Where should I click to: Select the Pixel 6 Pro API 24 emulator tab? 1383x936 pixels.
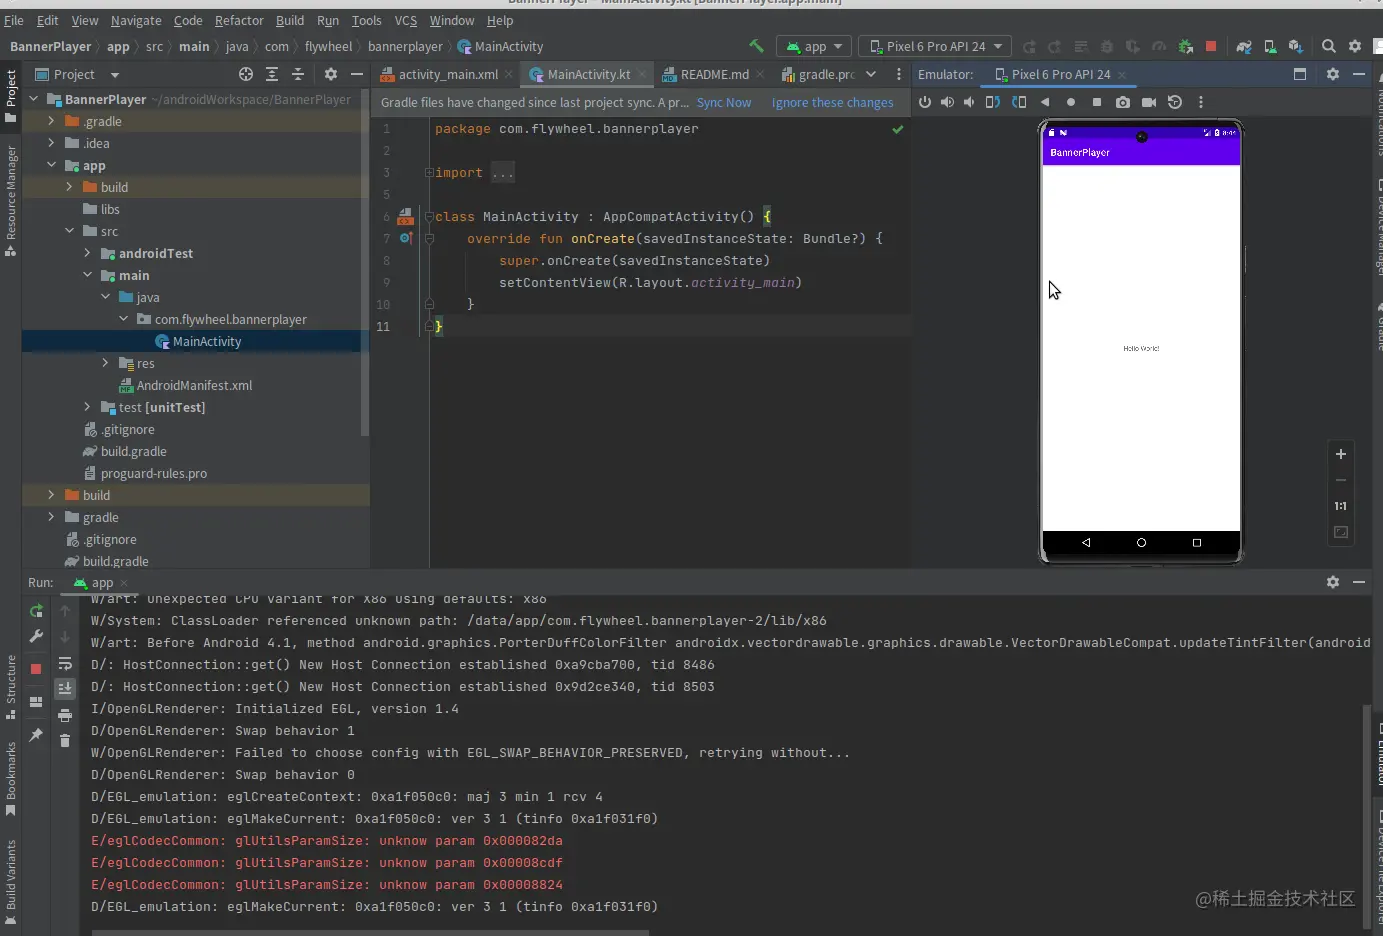click(x=1058, y=74)
